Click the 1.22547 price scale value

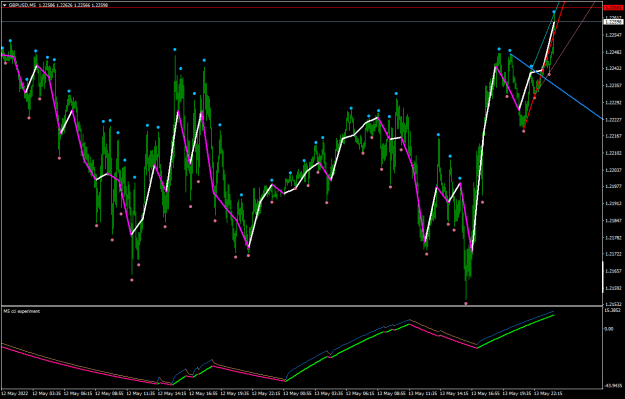click(613, 35)
